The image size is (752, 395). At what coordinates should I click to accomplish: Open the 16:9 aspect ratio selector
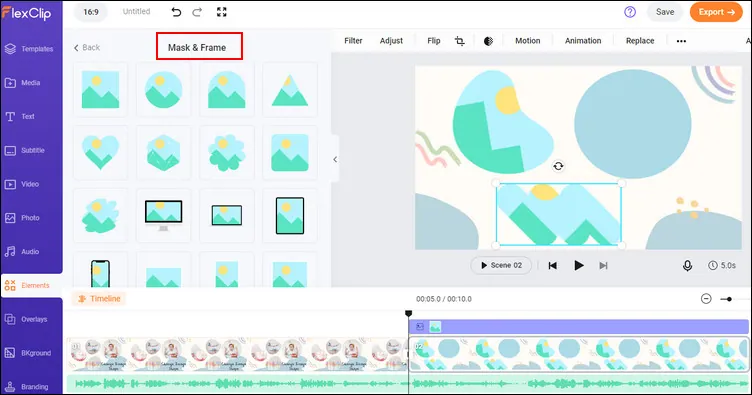pyautogui.click(x=91, y=12)
